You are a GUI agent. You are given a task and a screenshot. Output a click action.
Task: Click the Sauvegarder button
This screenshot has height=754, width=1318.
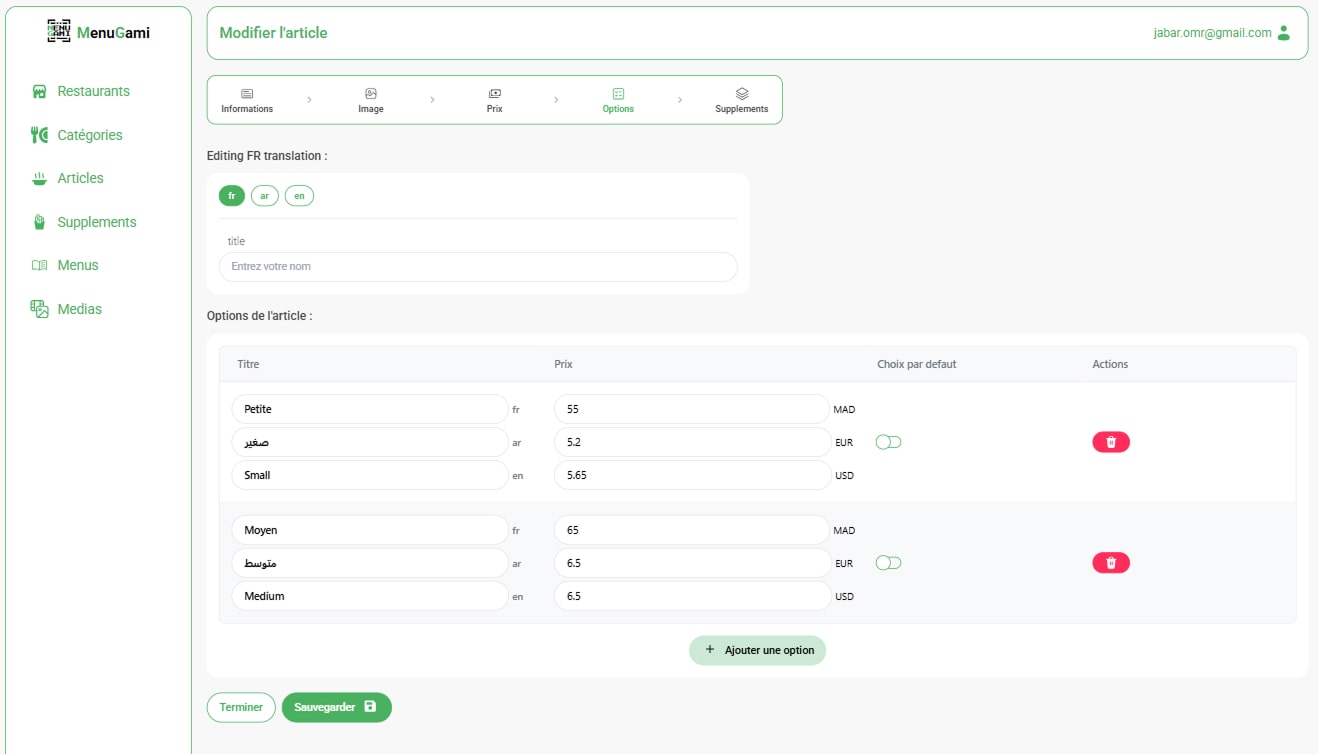click(336, 707)
